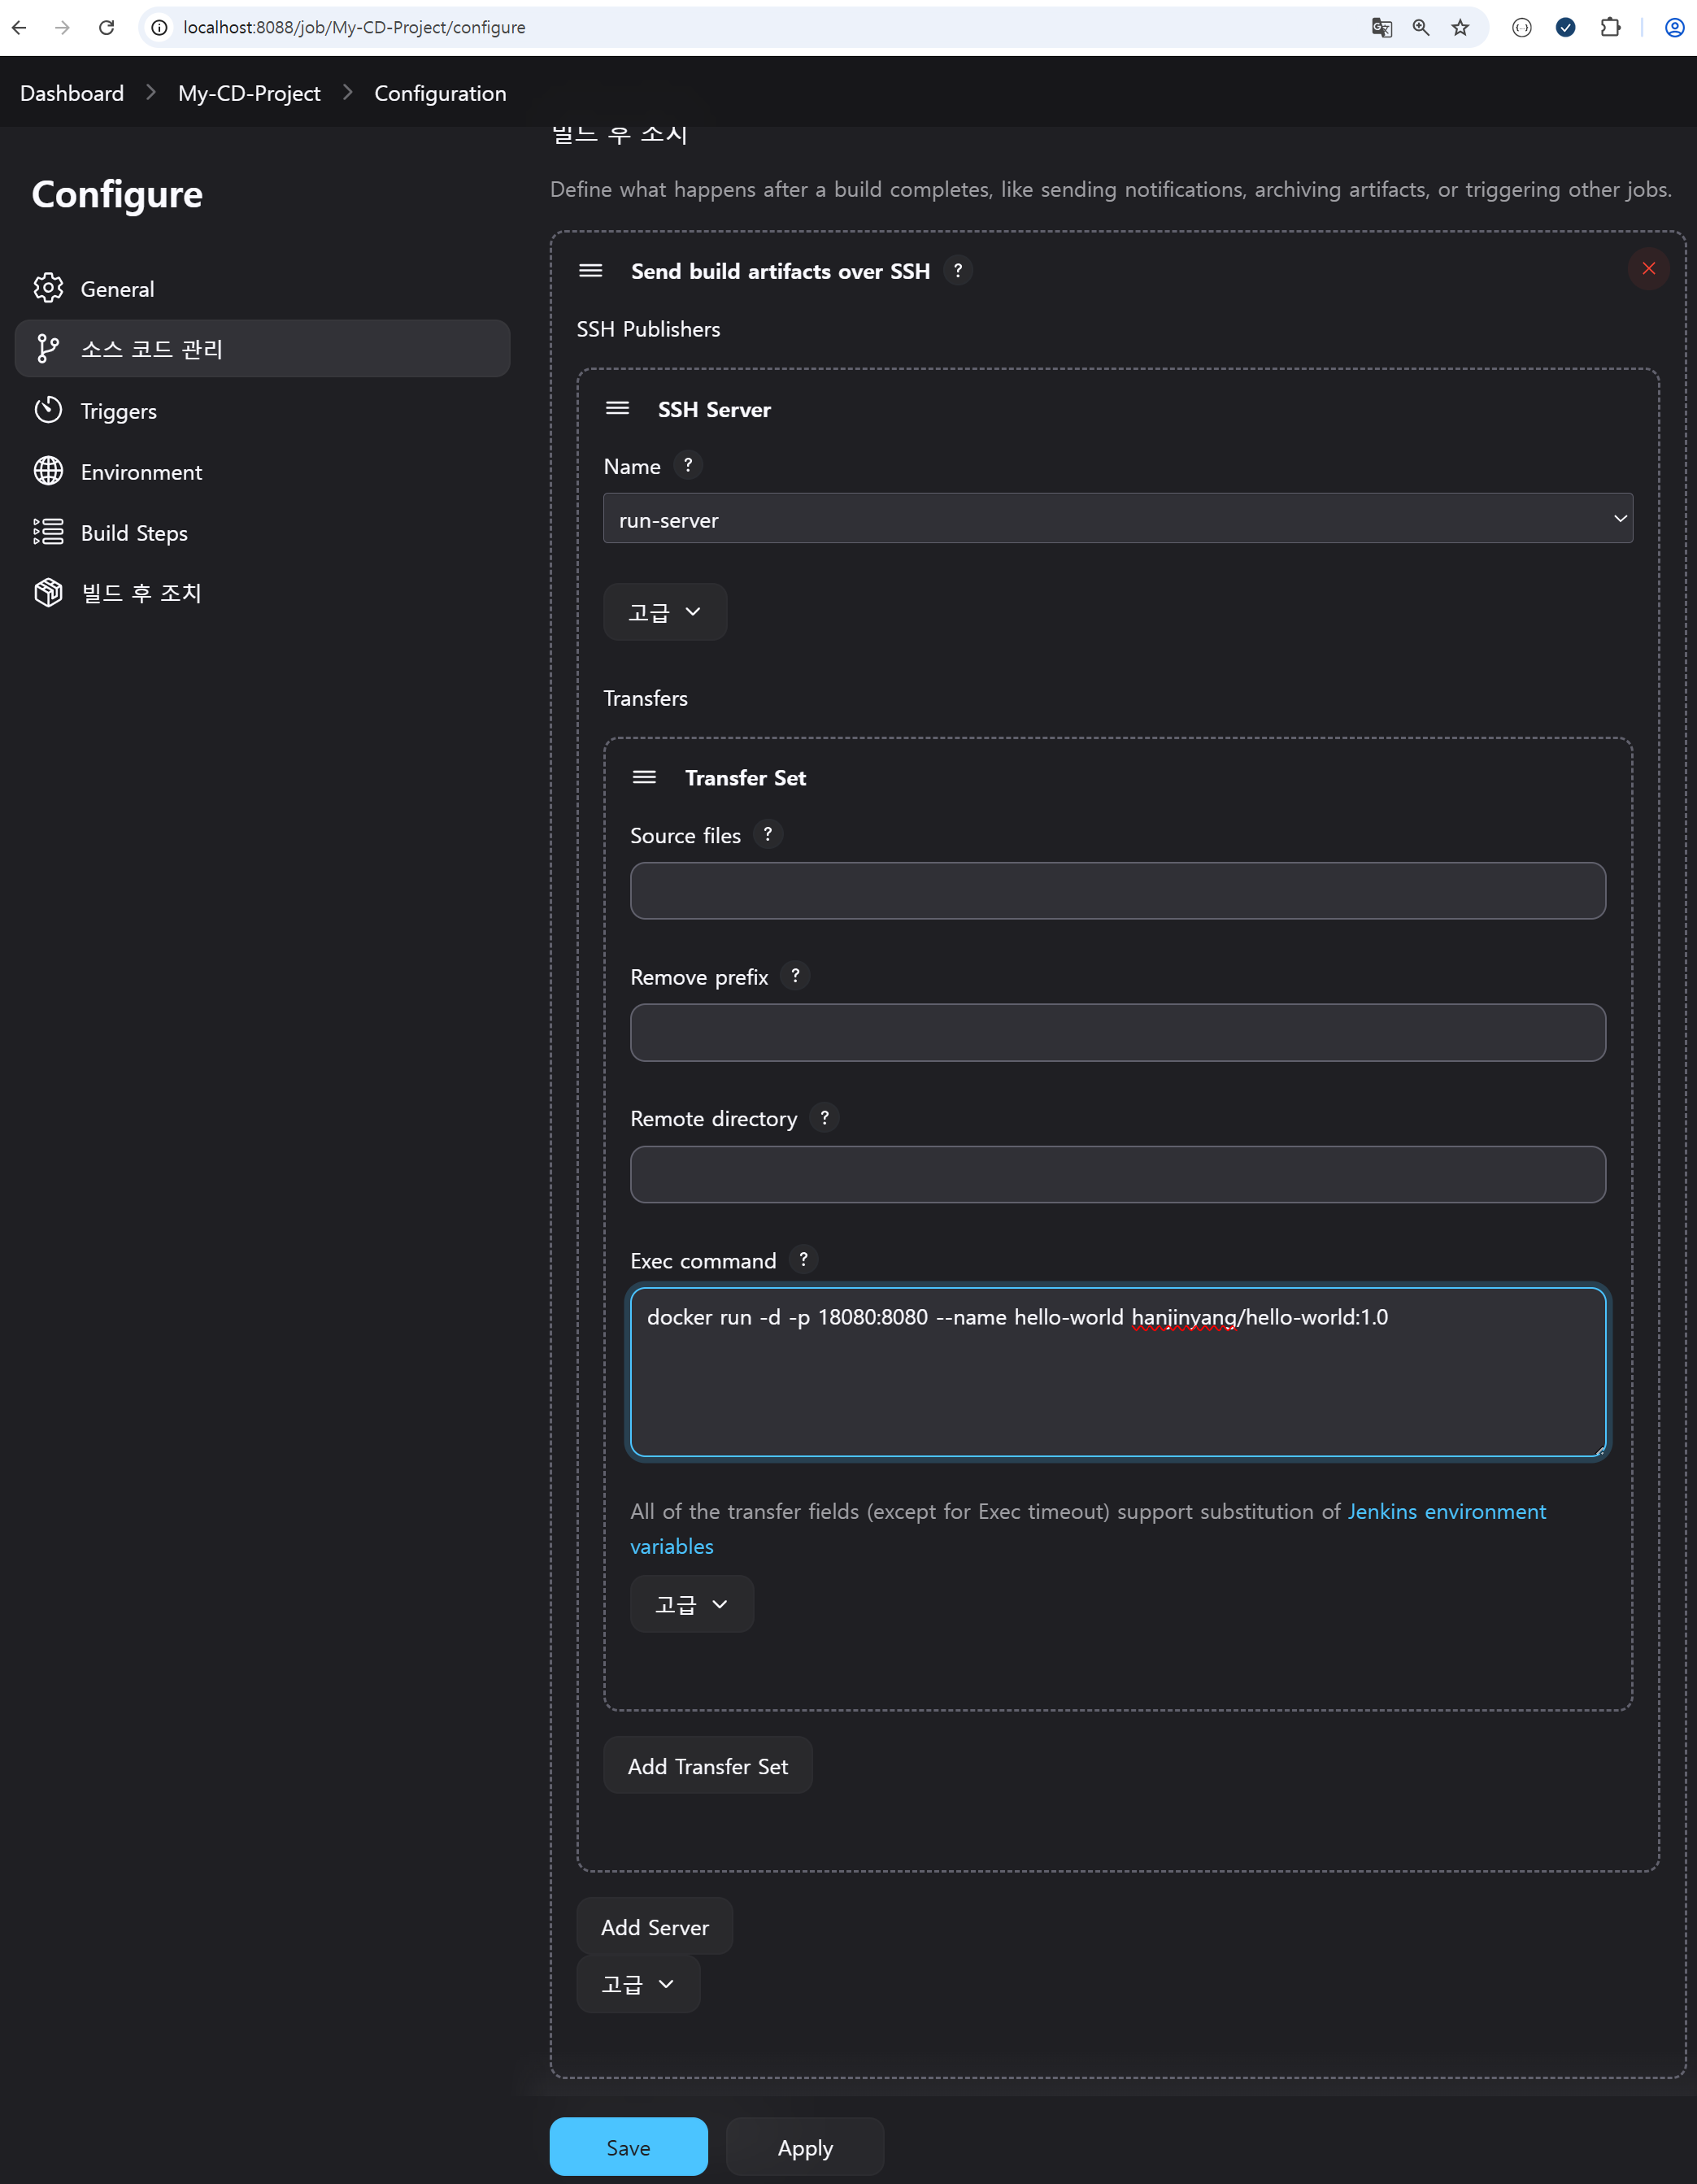Go to Build Steps section in sidebar
This screenshot has width=1697, height=2184.
(x=134, y=533)
